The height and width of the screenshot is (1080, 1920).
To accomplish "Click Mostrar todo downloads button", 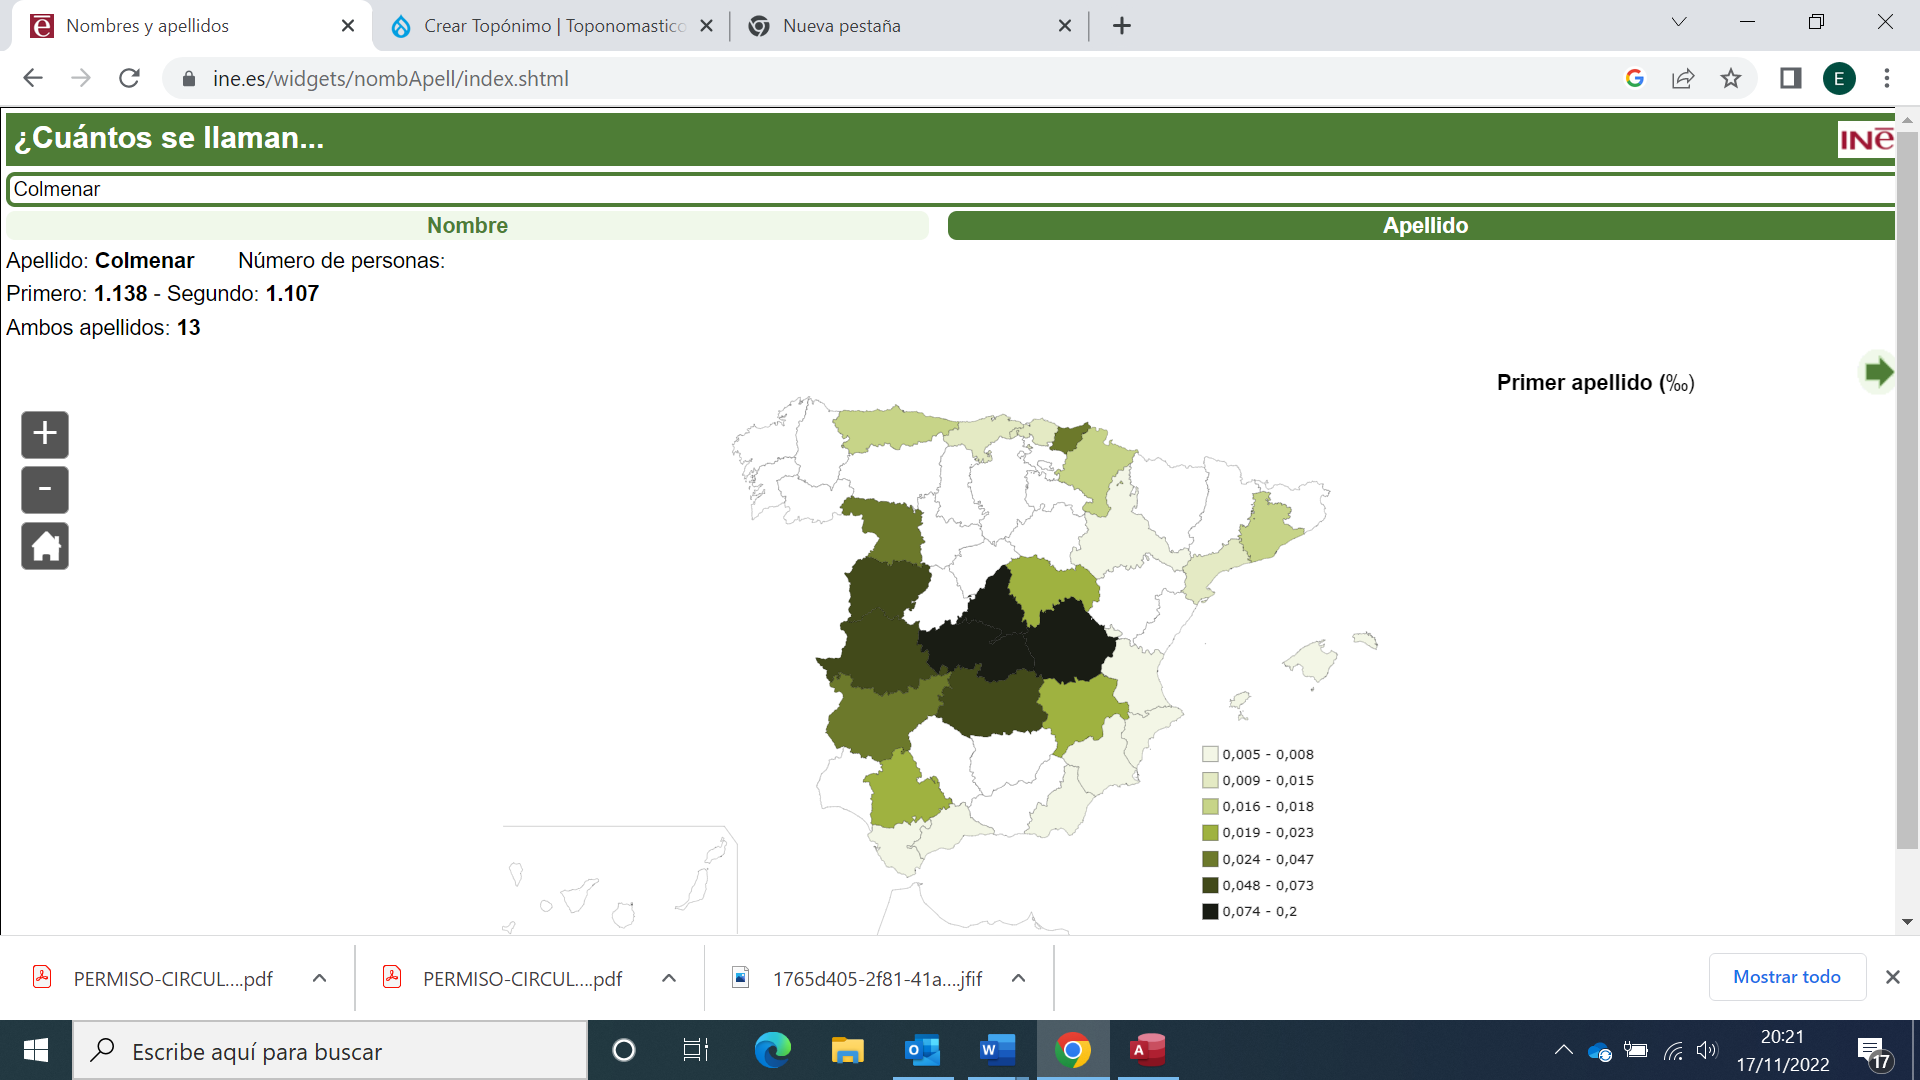I will tap(1786, 977).
